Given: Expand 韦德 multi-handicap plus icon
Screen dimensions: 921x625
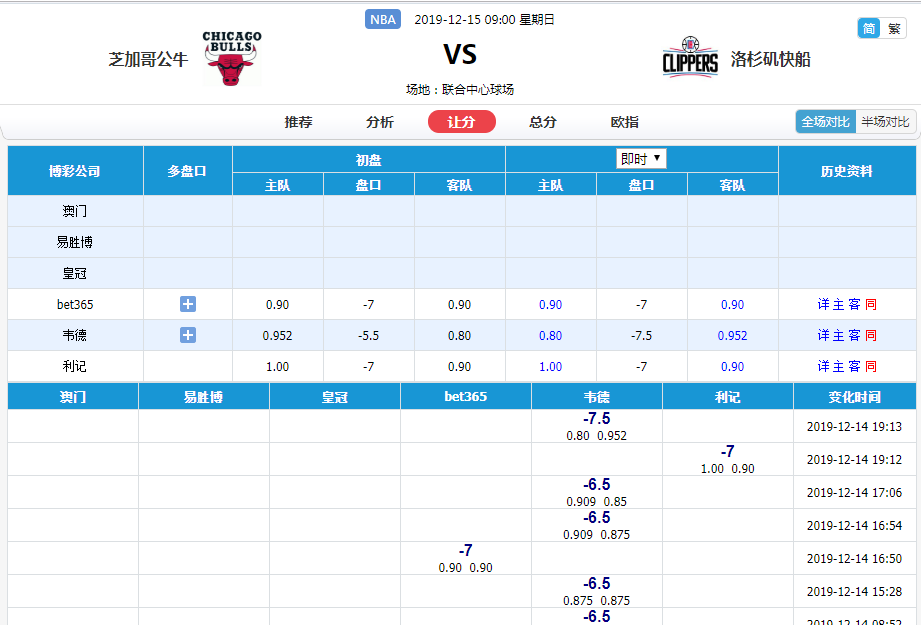Looking at the screenshot, I should click(x=188, y=335).
